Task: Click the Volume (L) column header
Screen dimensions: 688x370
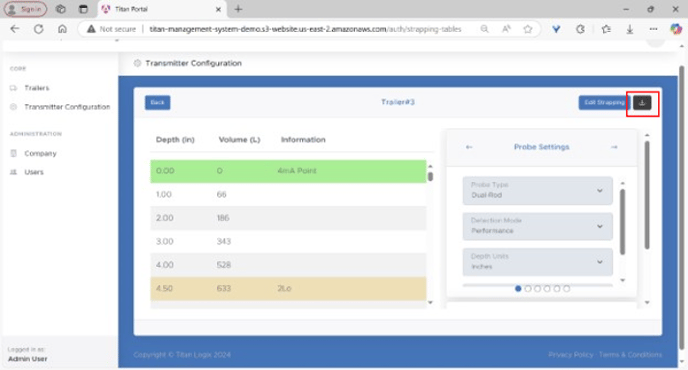Action: pyautogui.click(x=239, y=140)
